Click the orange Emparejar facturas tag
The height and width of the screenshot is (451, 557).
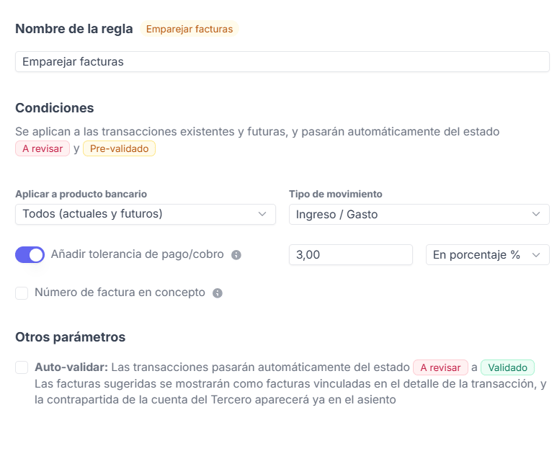[189, 29]
